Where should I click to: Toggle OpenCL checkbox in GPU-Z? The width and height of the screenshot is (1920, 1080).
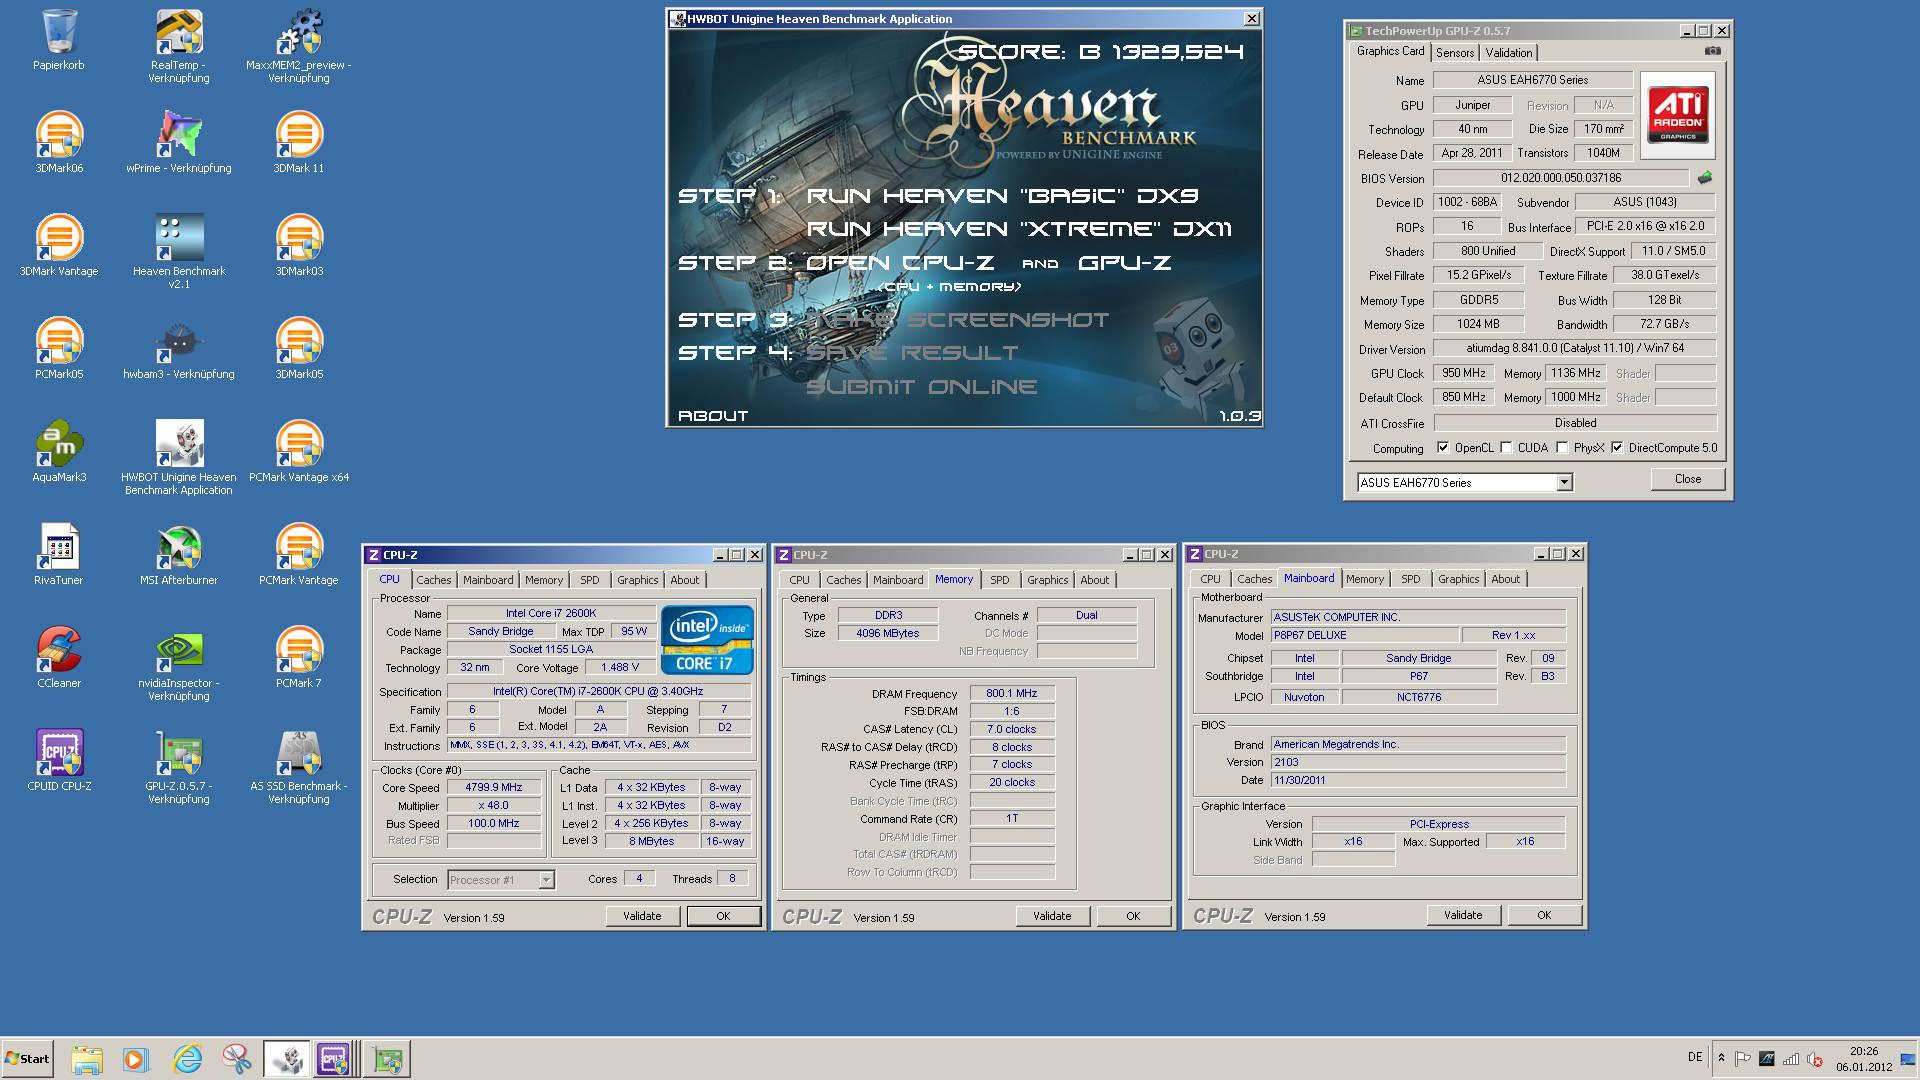click(1442, 448)
